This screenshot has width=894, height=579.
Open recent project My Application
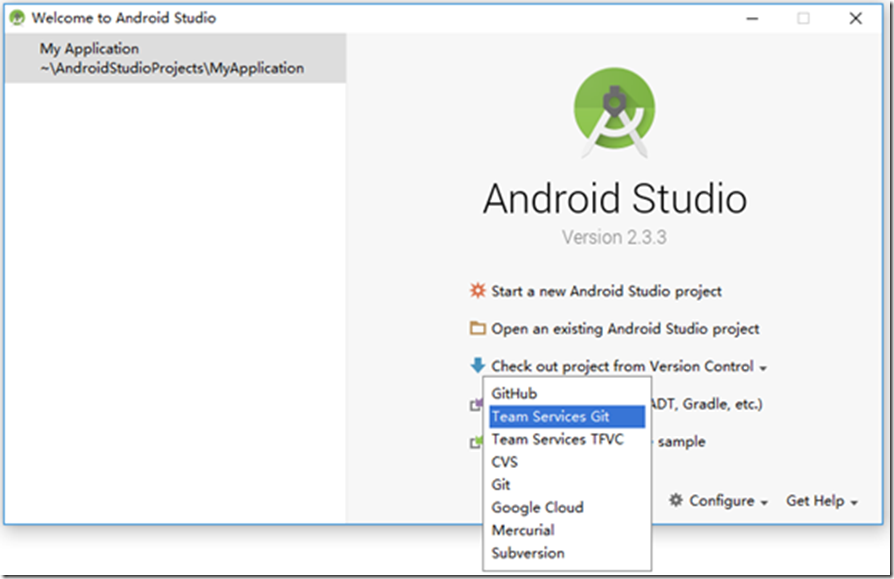tap(175, 58)
